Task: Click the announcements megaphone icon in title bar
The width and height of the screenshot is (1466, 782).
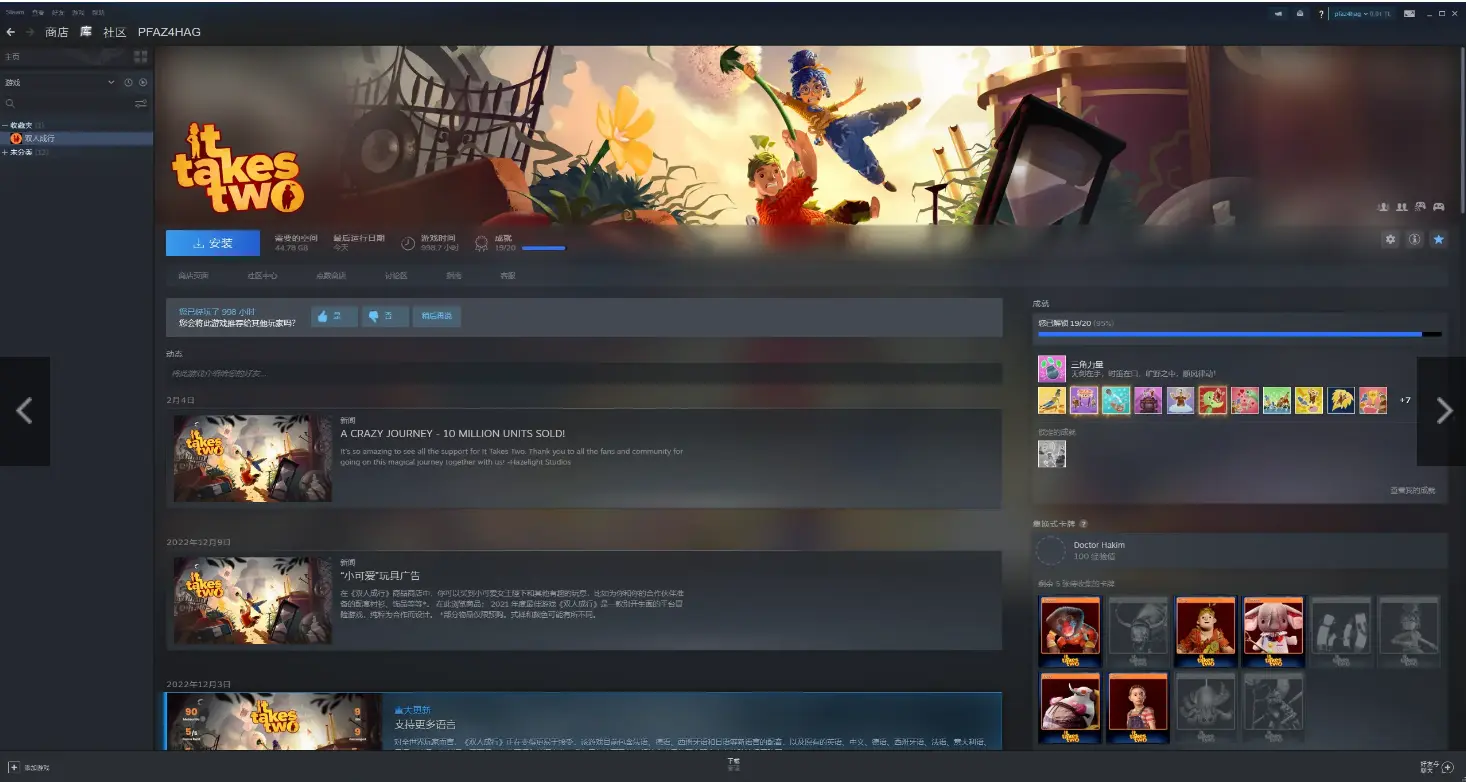Action: pos(1279,14)
